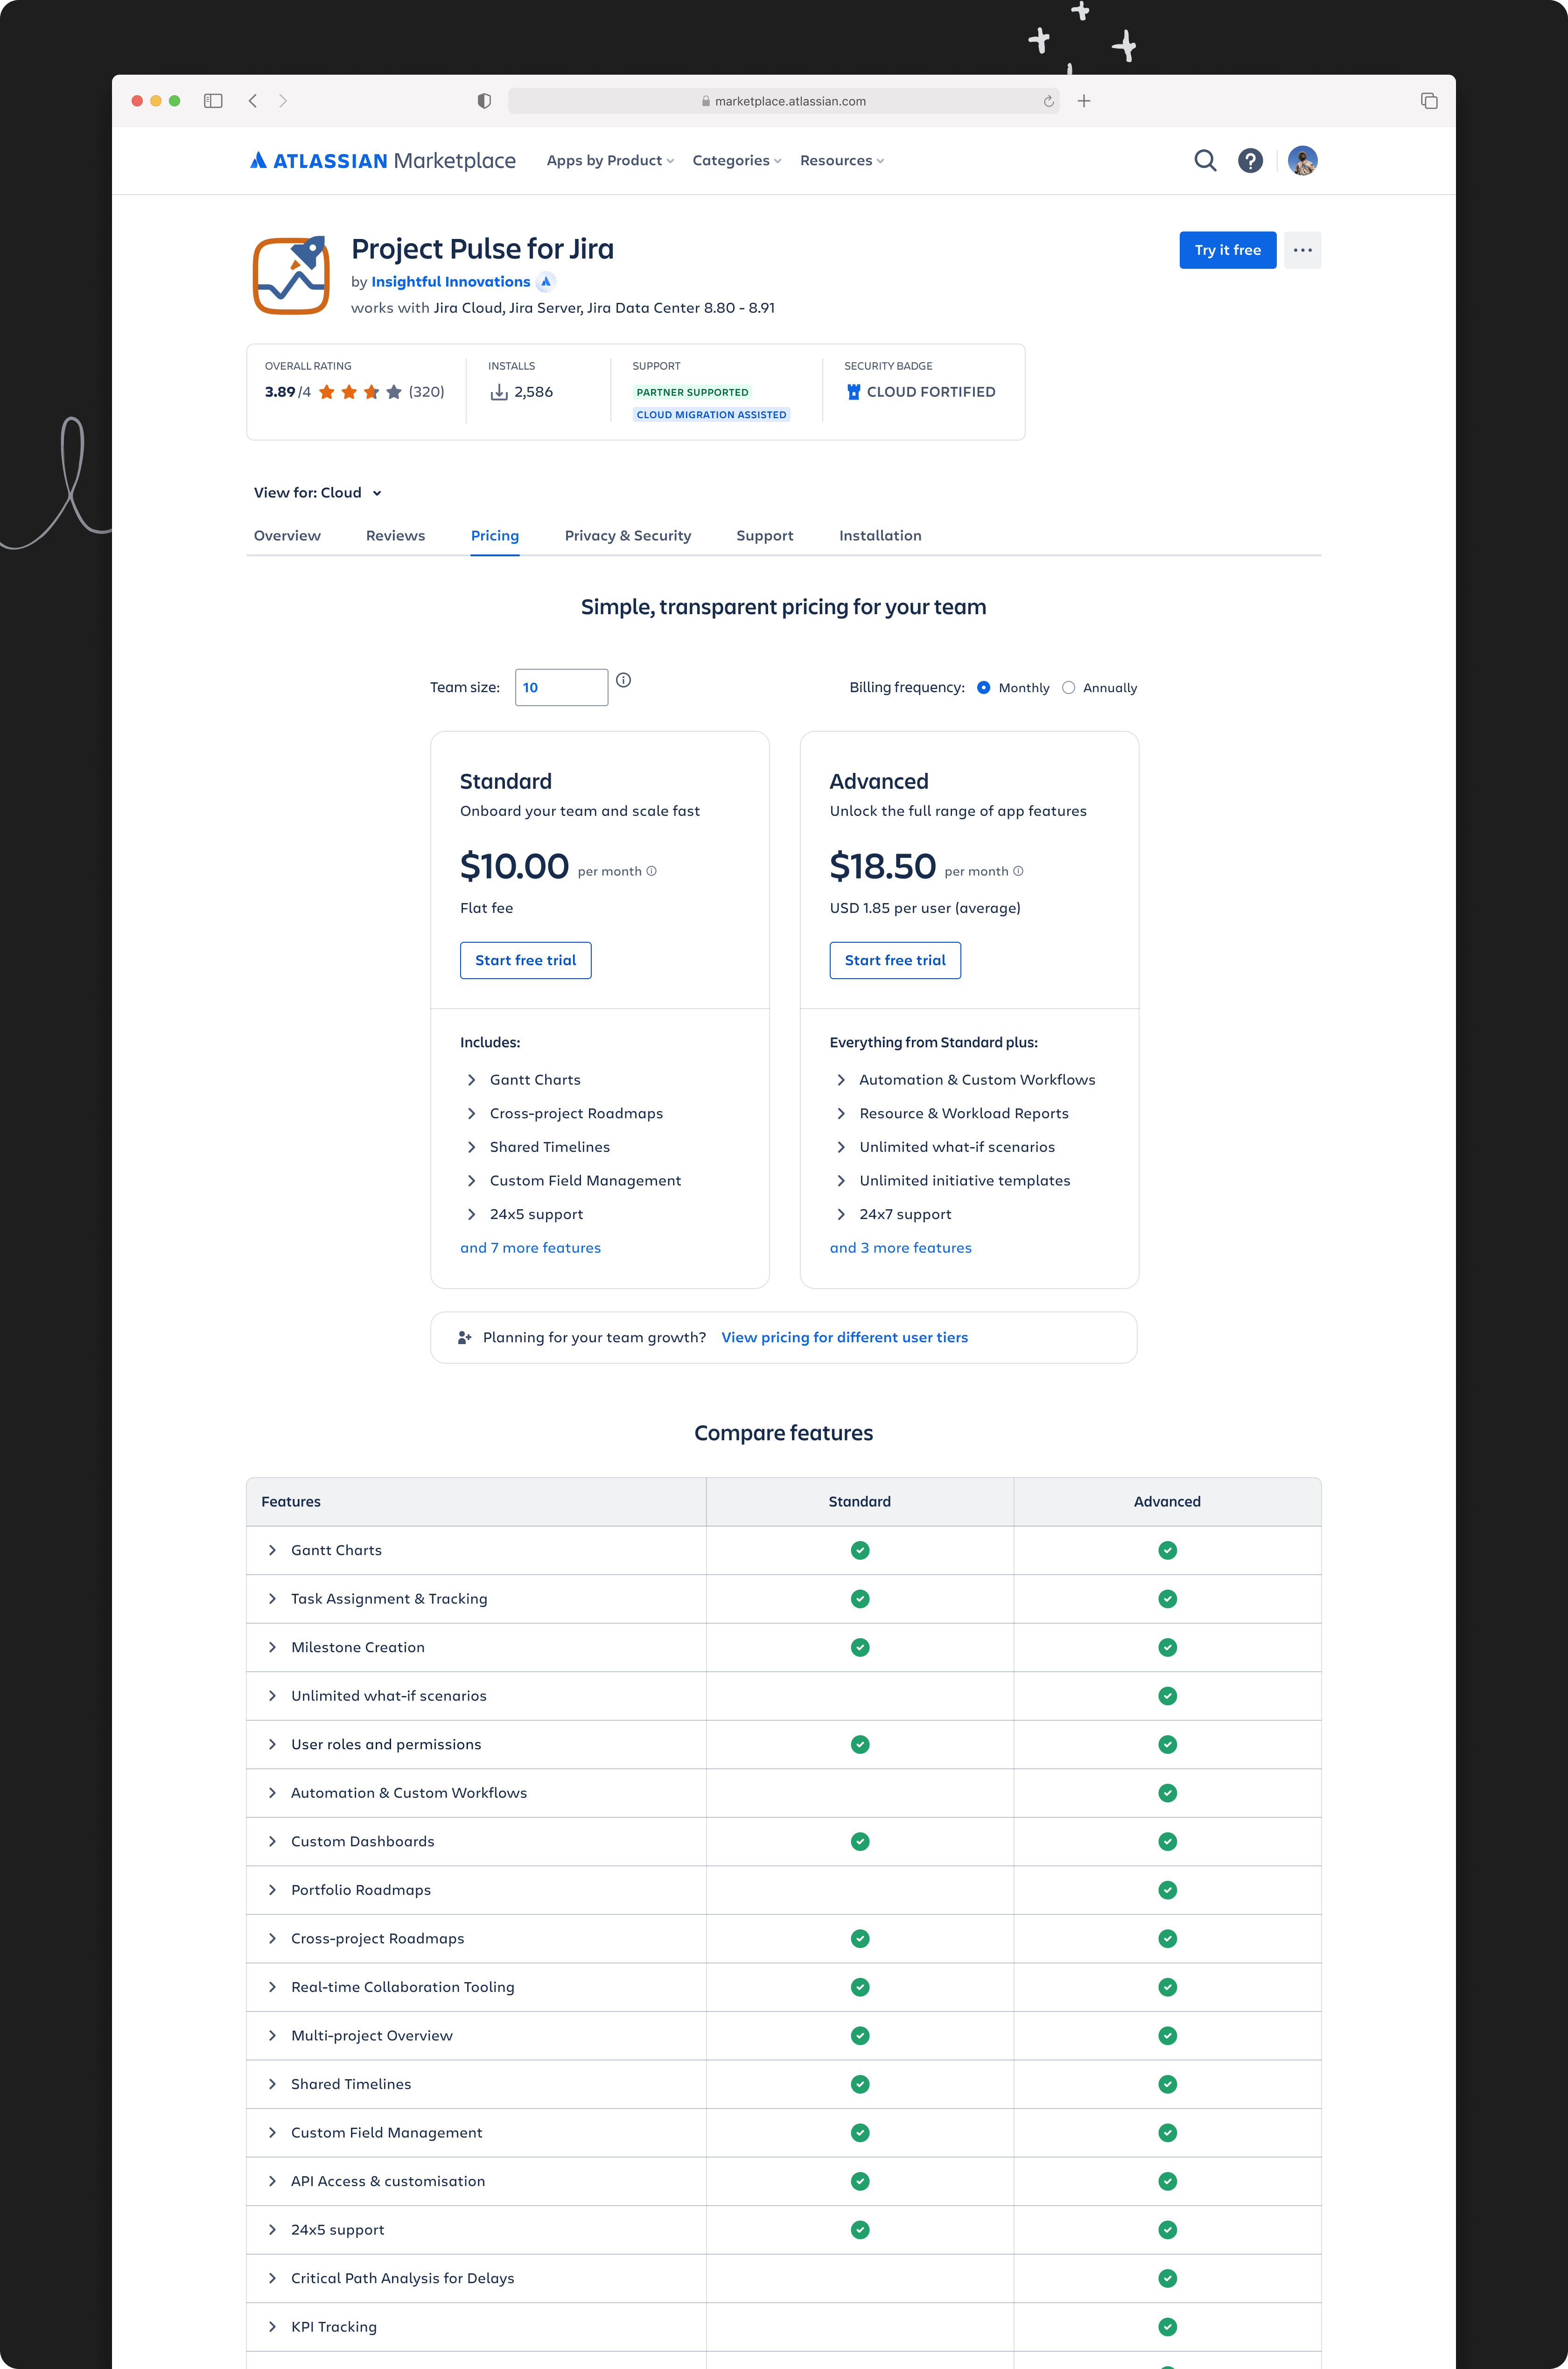
Task: Click and 7 more features link
Action: point(530,1248)
